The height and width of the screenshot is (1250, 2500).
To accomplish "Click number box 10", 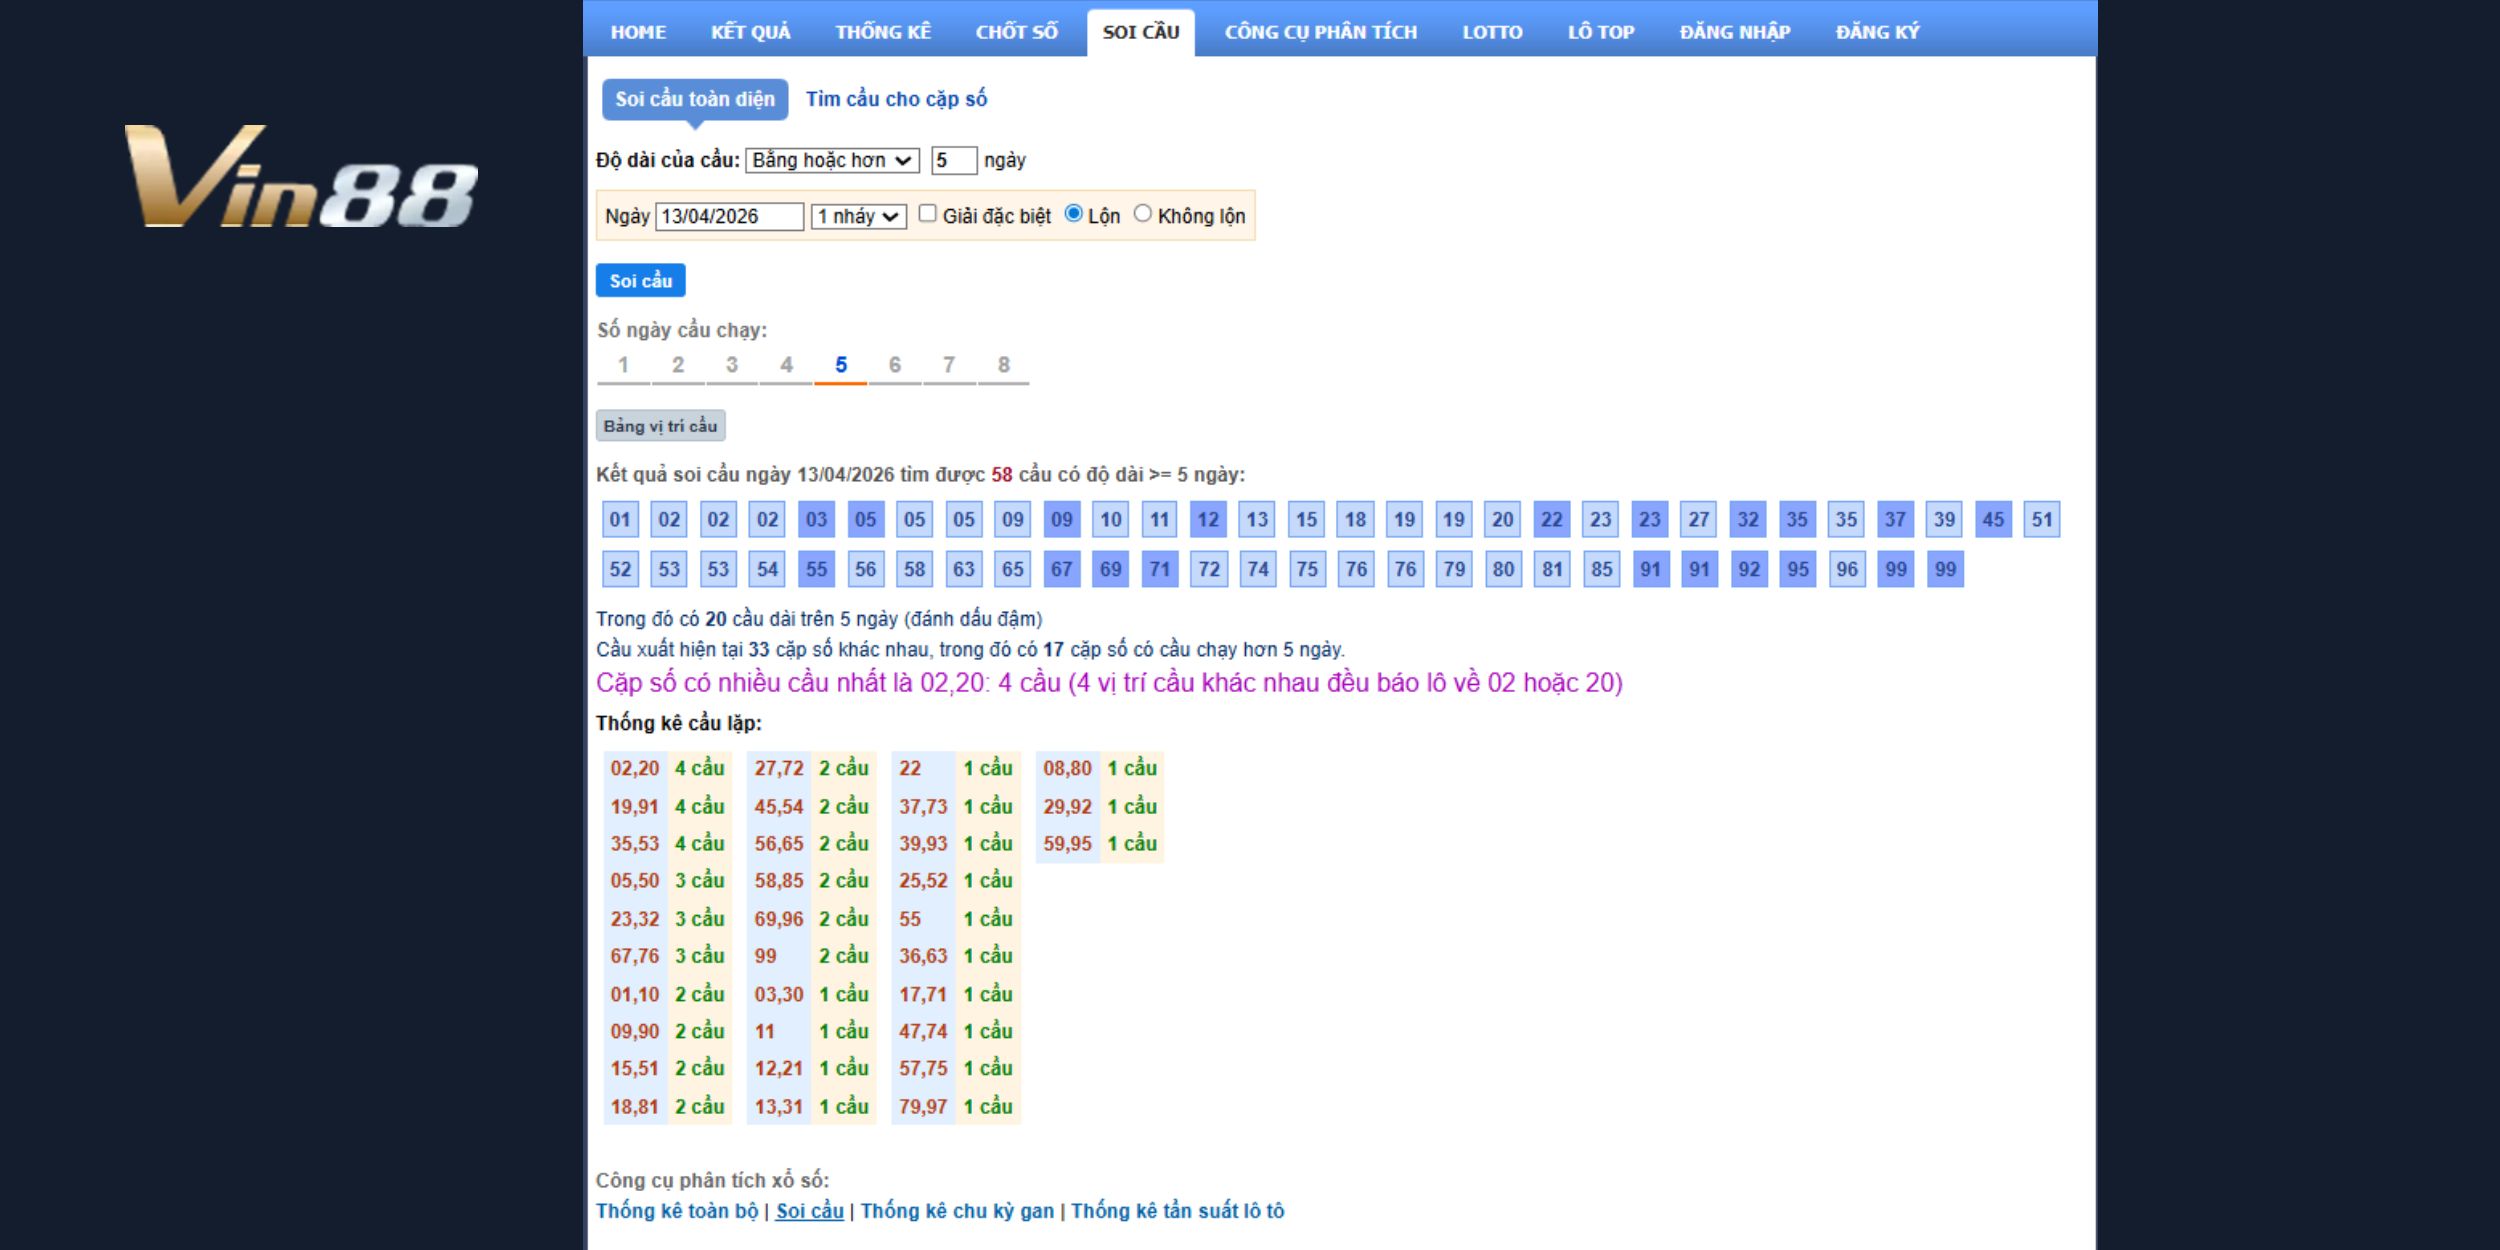I will [x=1110, y=519].
